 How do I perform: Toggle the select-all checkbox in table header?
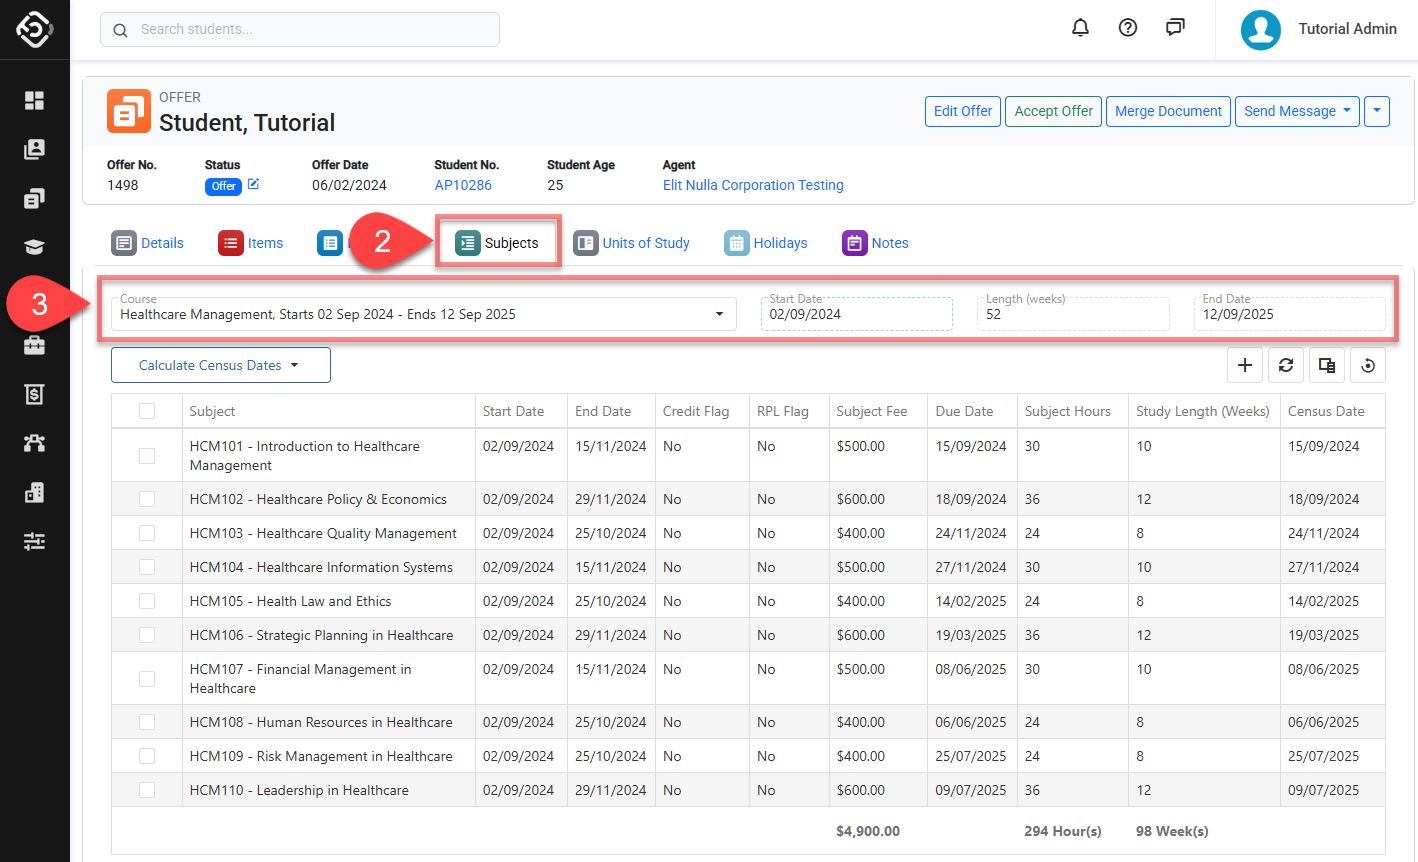point(147,411)
